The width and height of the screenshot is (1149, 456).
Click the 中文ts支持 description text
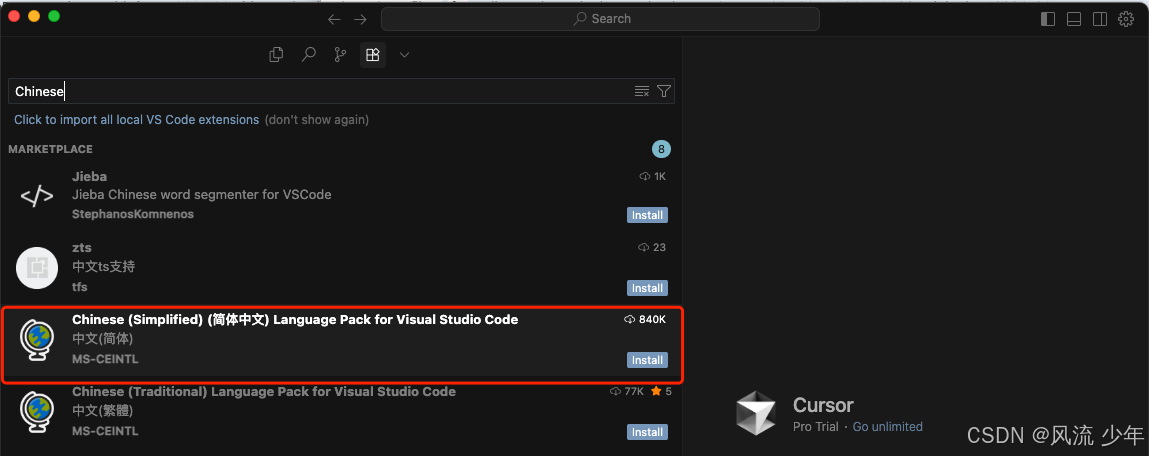click(x=103, y=267)
